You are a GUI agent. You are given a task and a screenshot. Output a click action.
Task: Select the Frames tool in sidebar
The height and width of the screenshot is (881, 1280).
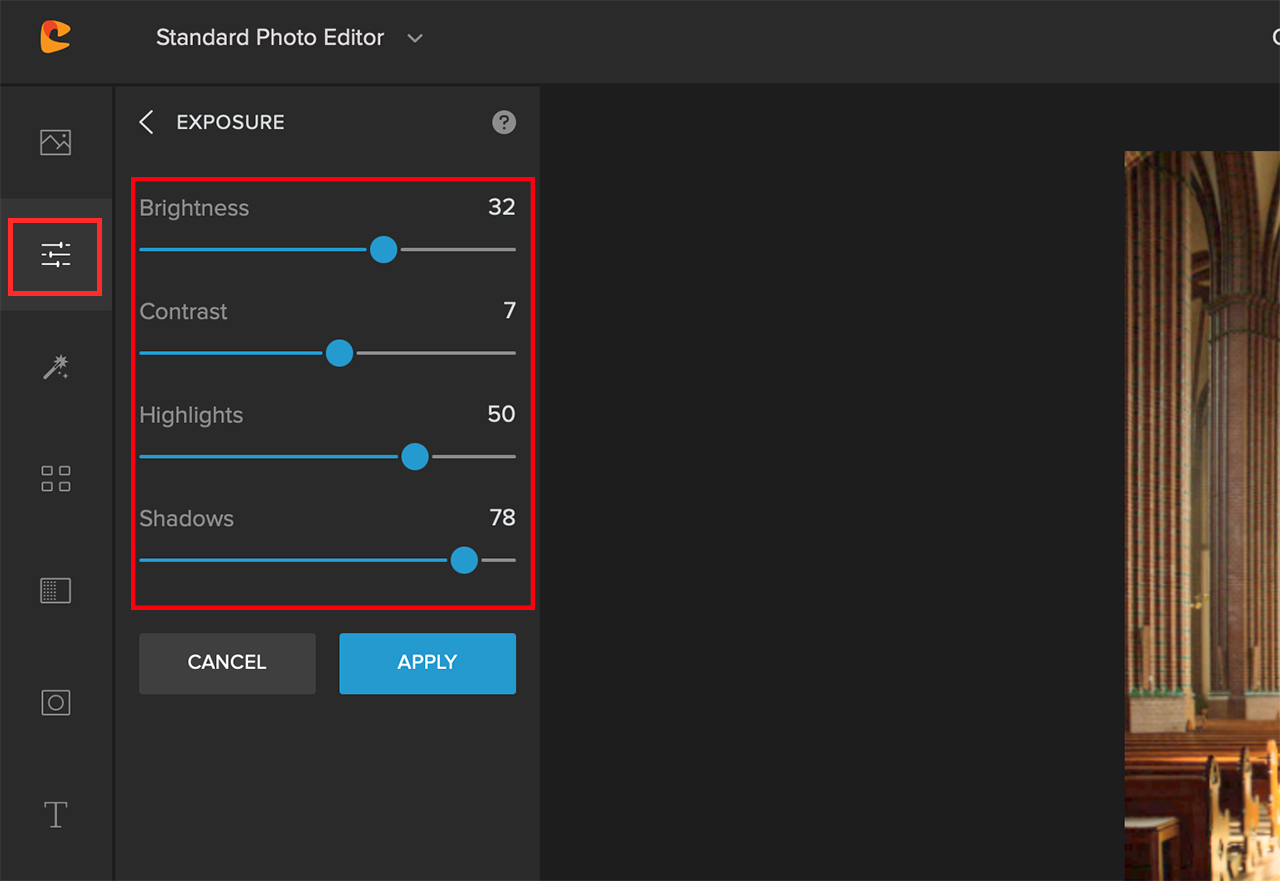pyautogui.click(x=55, y=590)
